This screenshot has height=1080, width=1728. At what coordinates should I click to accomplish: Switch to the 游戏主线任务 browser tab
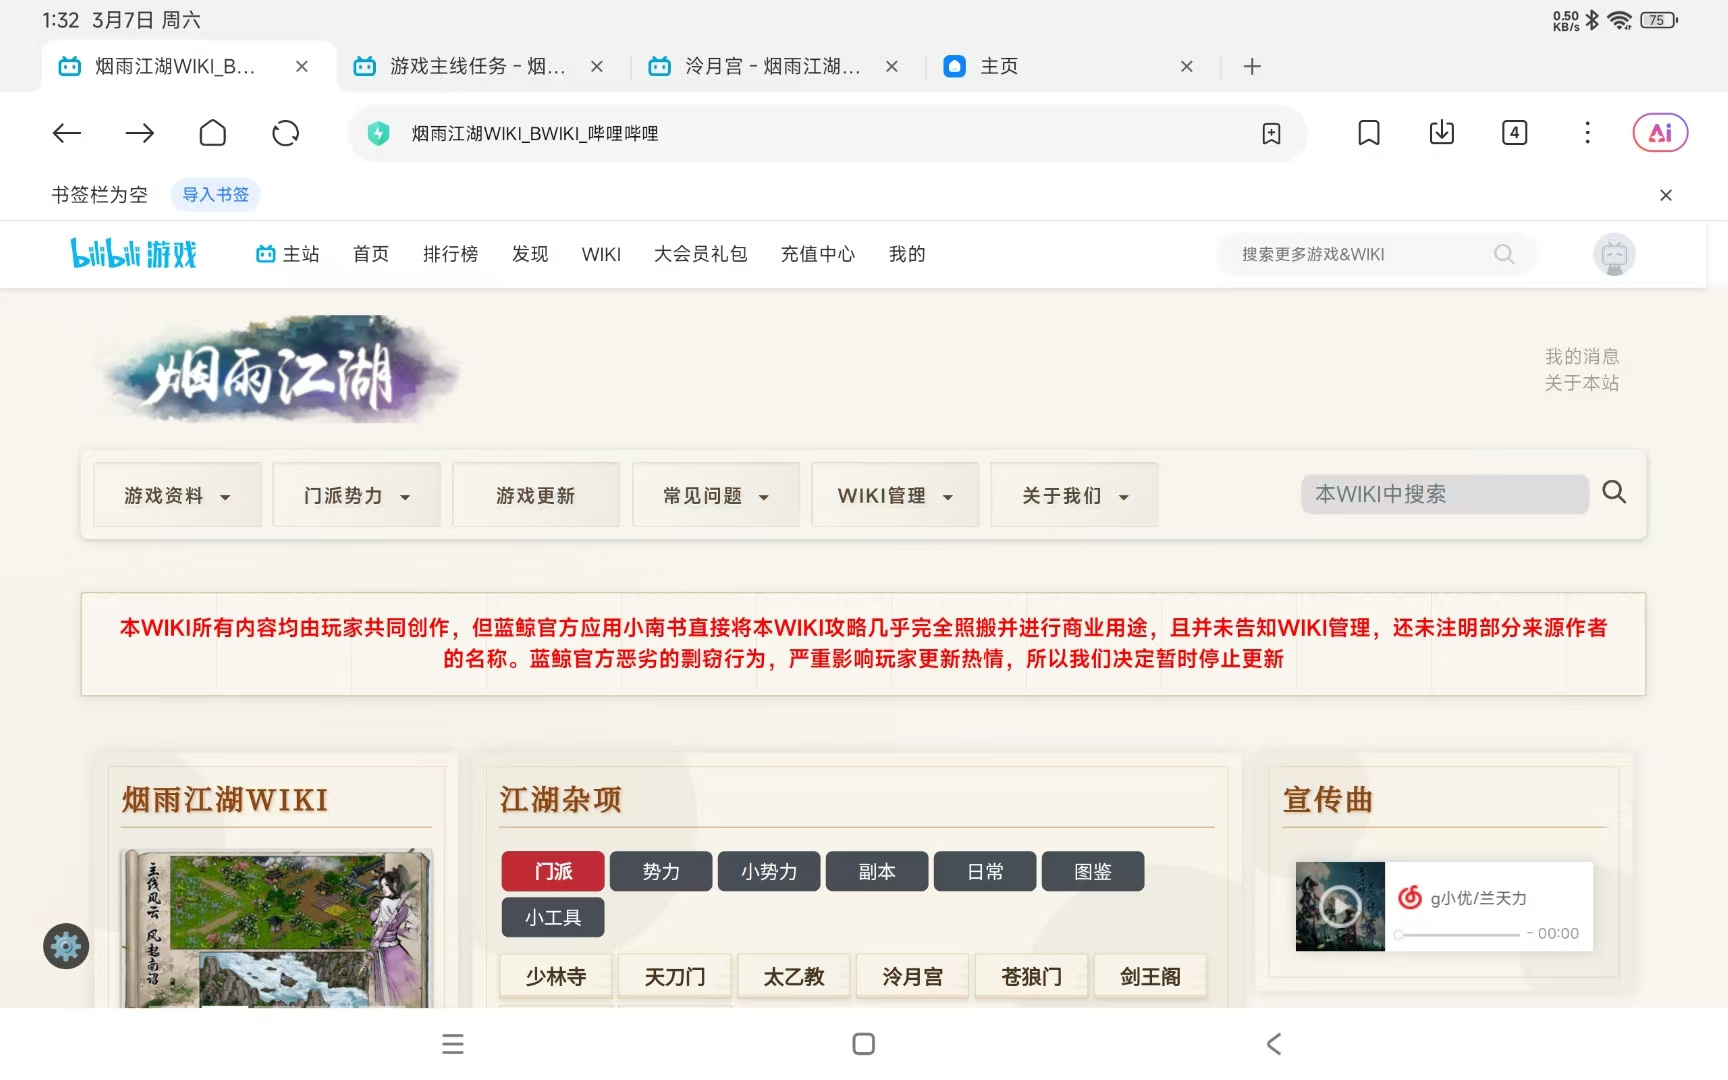[x=478, y=66]
